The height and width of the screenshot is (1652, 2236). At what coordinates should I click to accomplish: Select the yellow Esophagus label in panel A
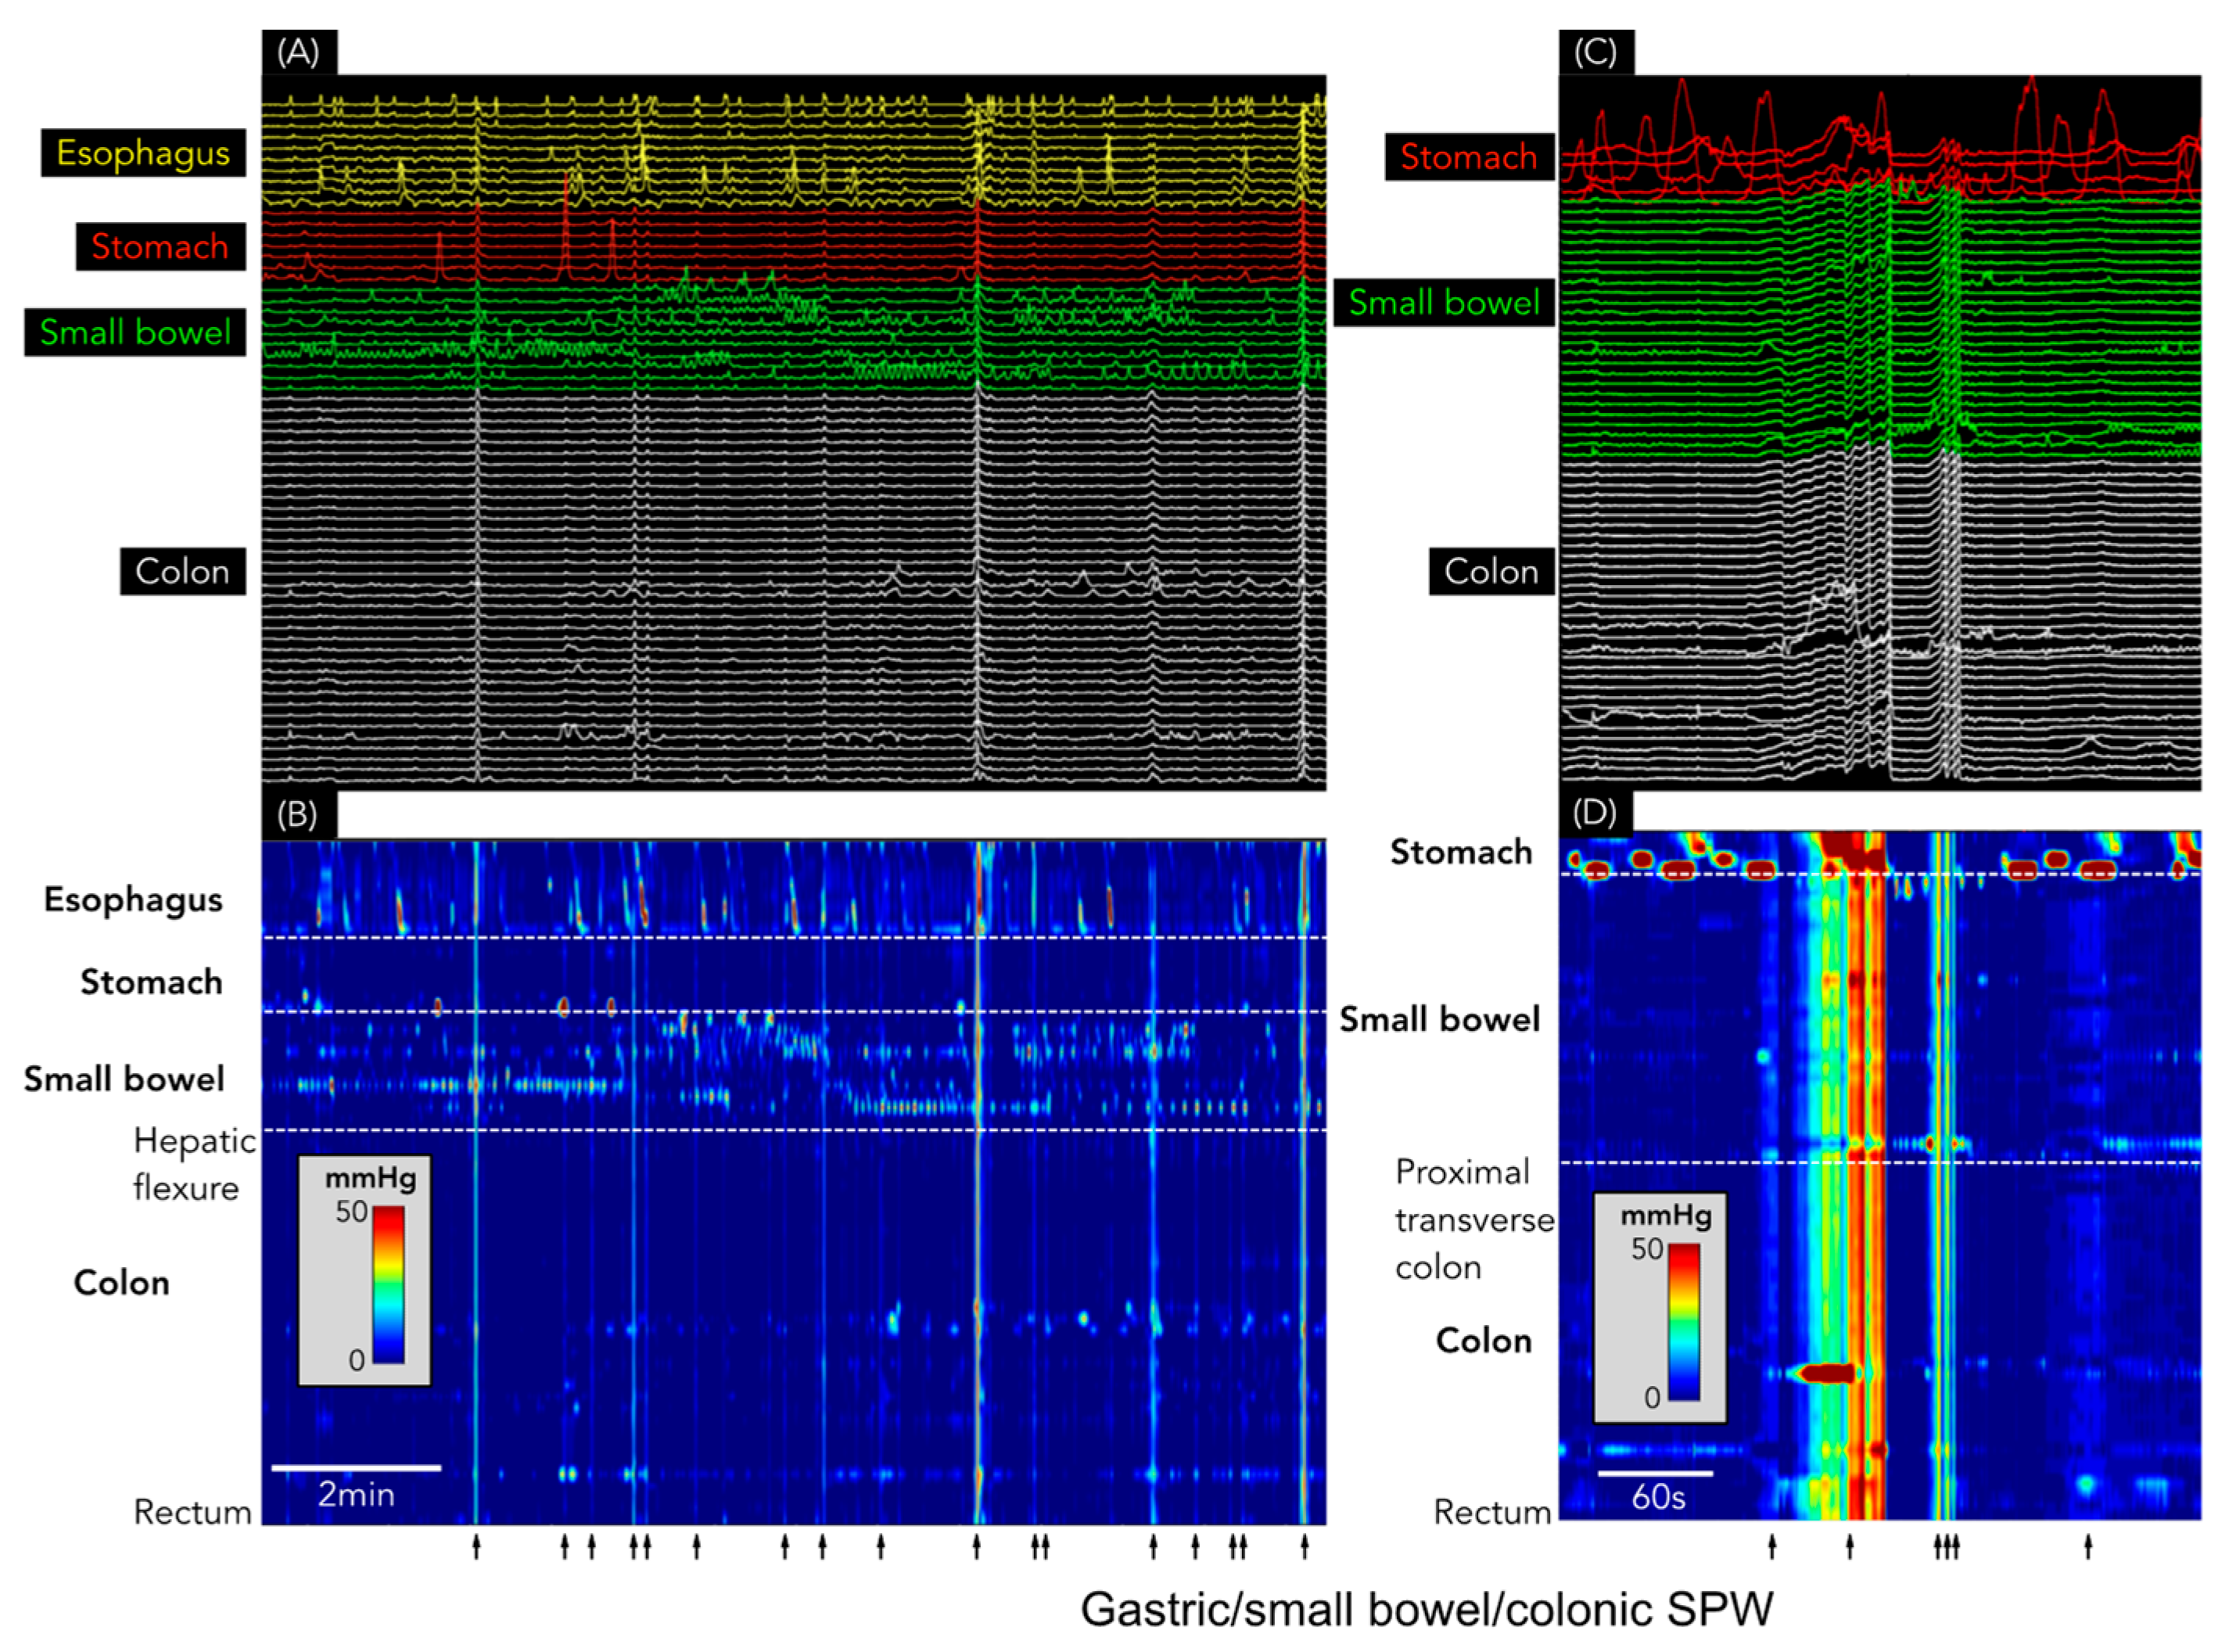click(x=143, y=153)
